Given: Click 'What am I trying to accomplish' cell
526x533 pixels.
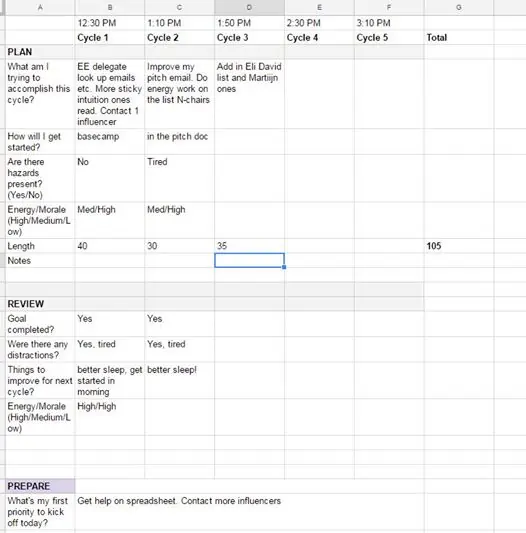Looking at the screenshot, I should (x=40, y=94).
